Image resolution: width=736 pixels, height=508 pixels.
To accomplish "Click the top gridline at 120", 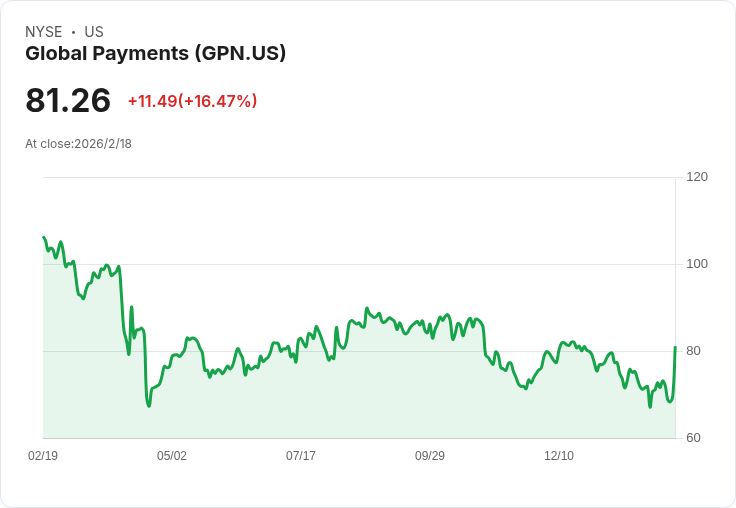I will click(360, 178).
